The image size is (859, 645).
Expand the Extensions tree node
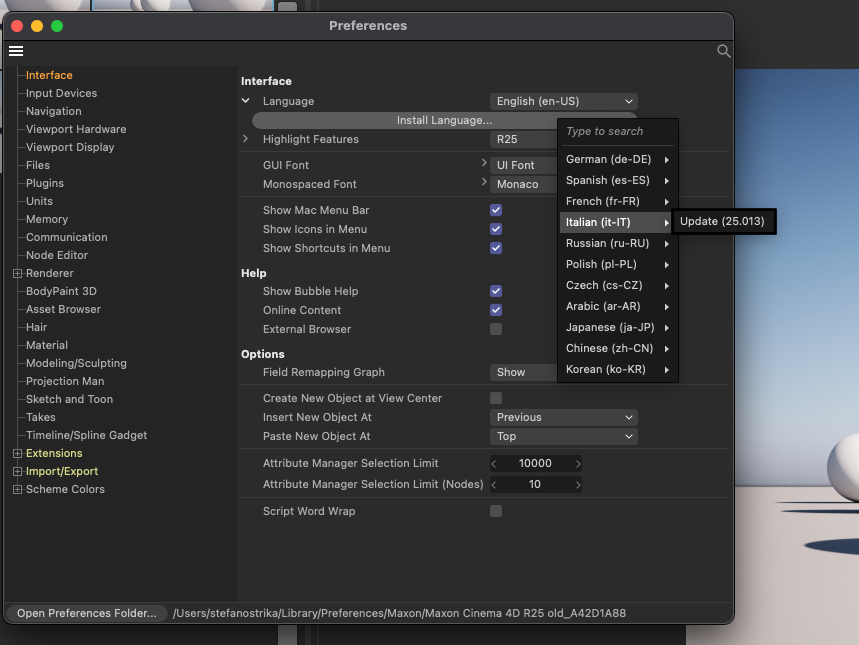click(18, 453)
